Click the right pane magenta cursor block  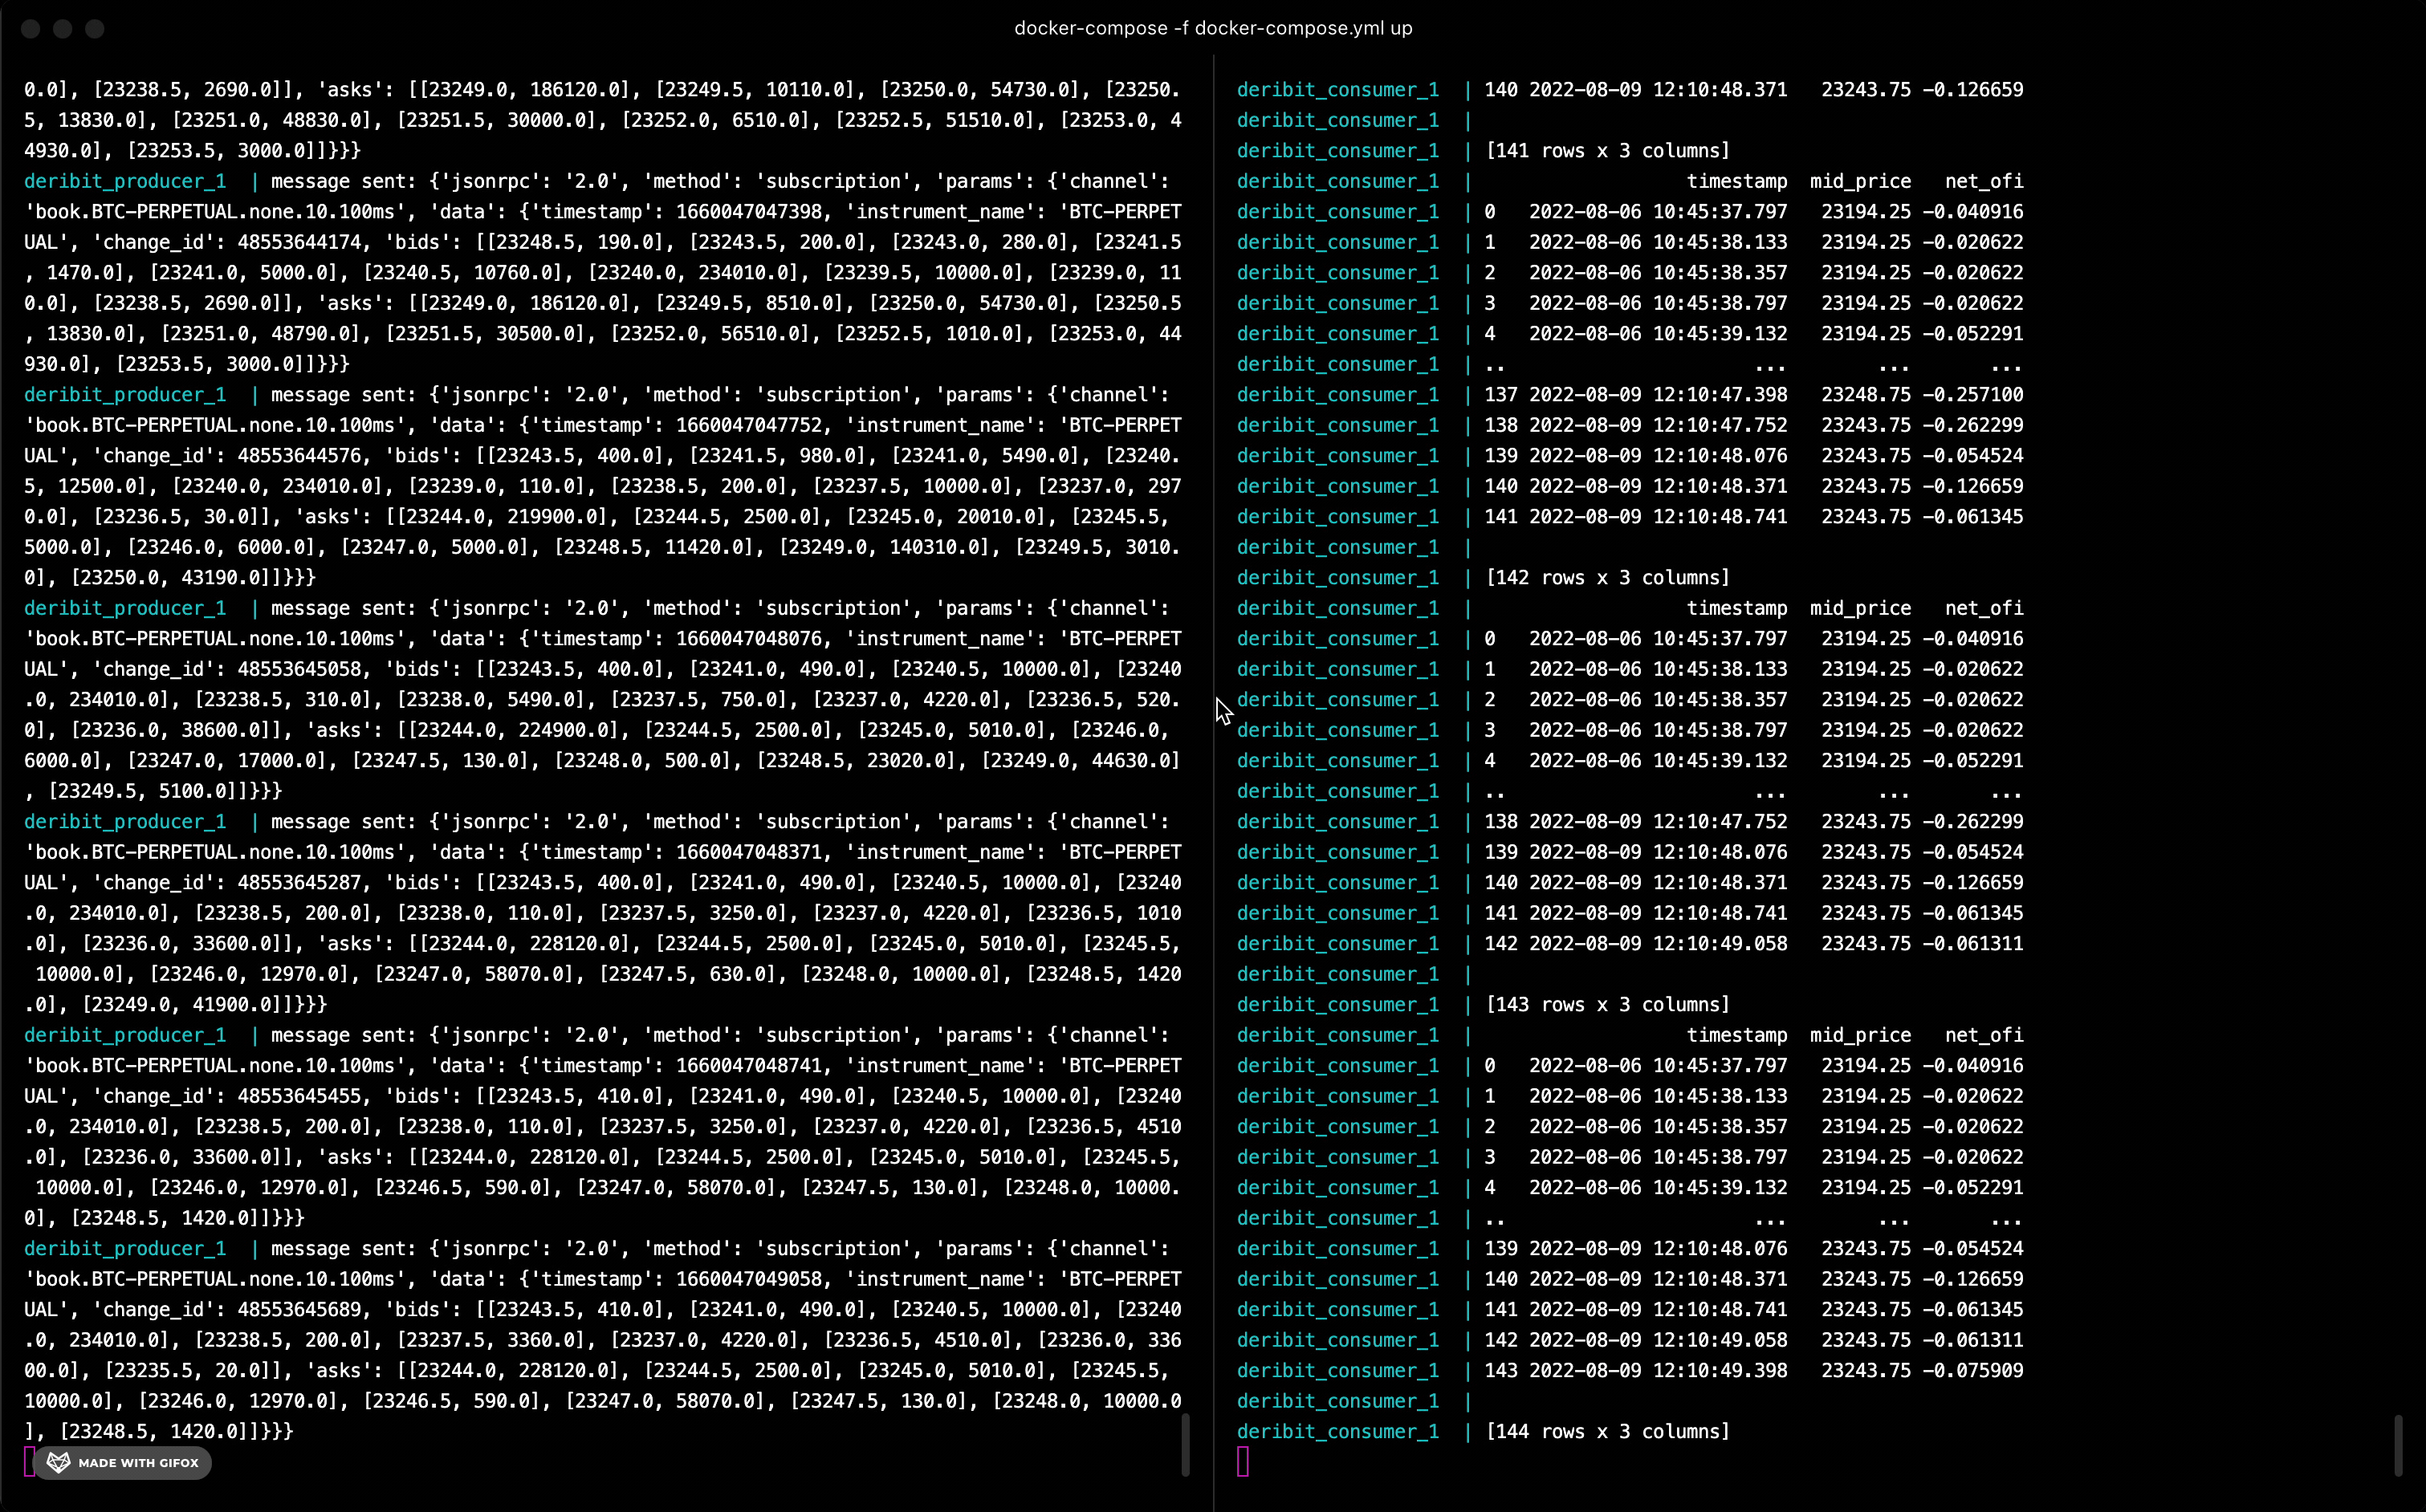1243,1461
